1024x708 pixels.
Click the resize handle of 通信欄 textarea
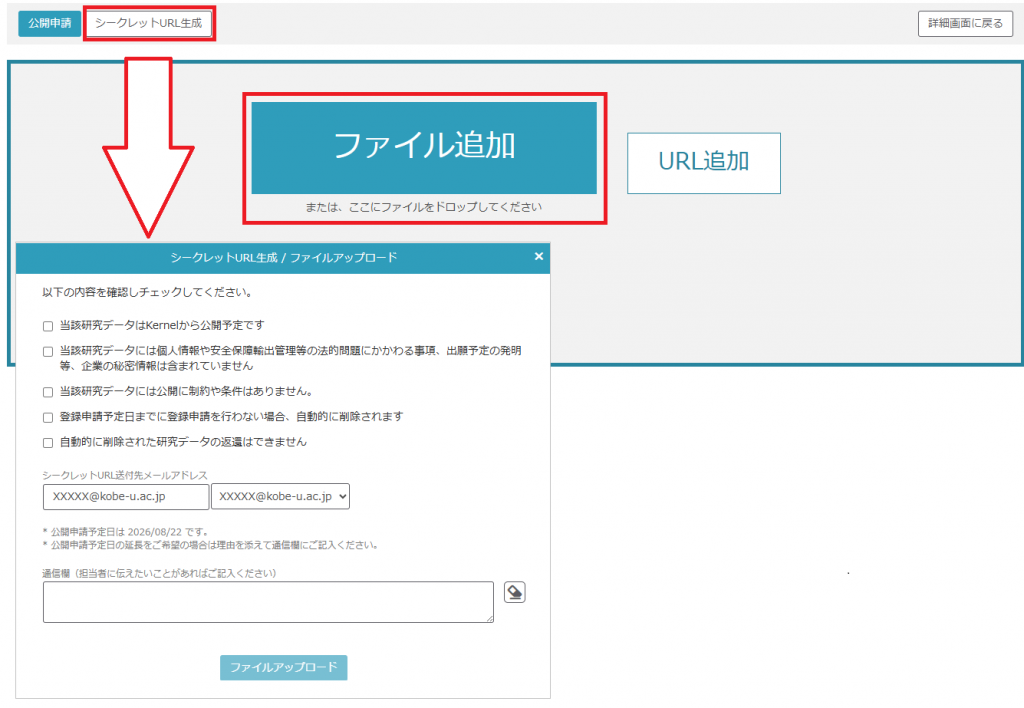pyautogui.click(x=490, y=619)
